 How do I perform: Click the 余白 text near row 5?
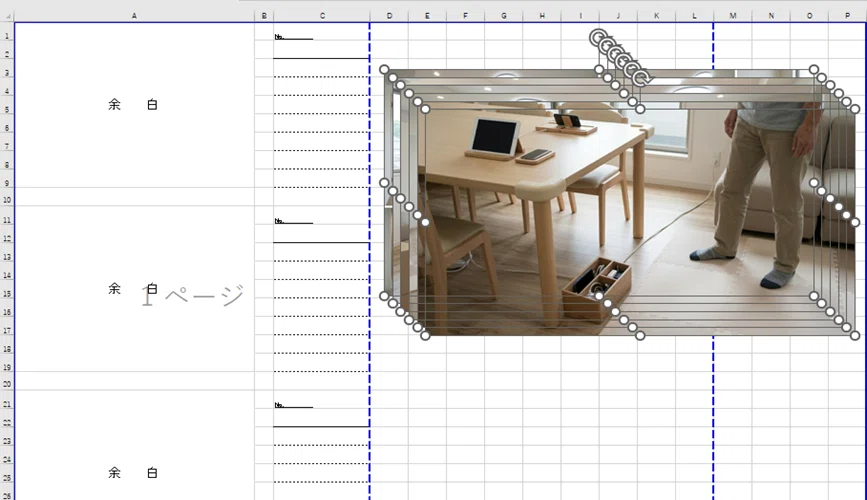(x=133, y=105)
